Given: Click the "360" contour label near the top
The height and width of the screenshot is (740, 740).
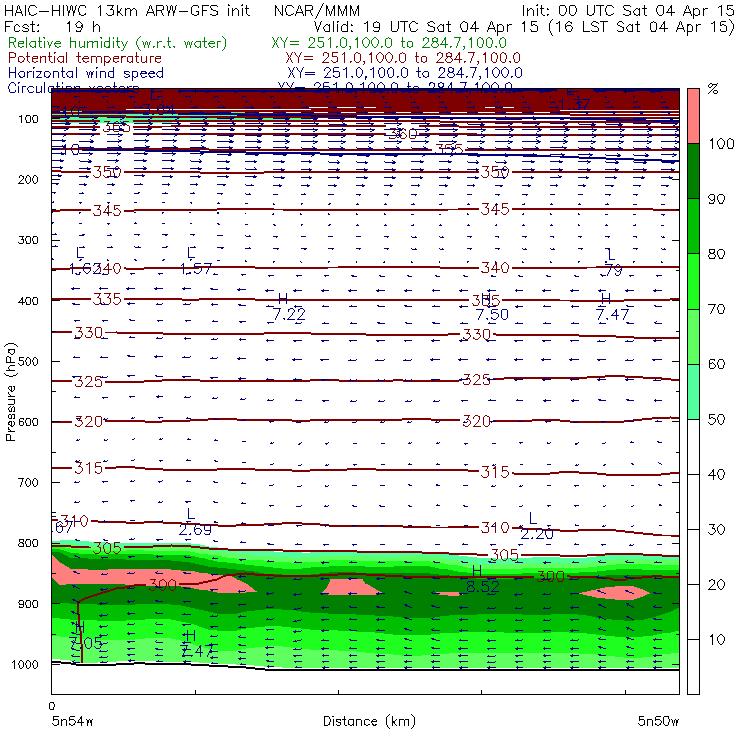Looking at the screenshot, I should (x=403, y=134).
